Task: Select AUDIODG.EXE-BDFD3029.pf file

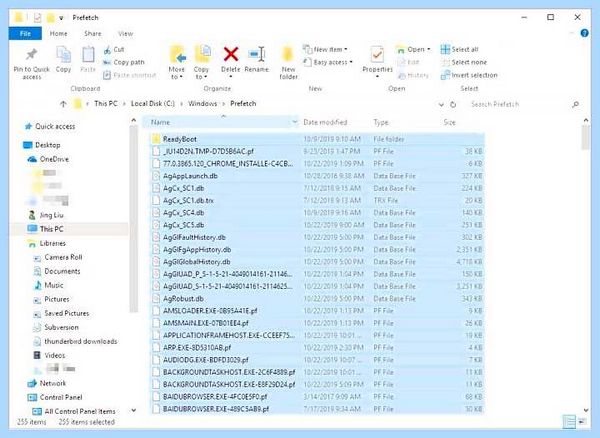Action: (x=317, y=360)
